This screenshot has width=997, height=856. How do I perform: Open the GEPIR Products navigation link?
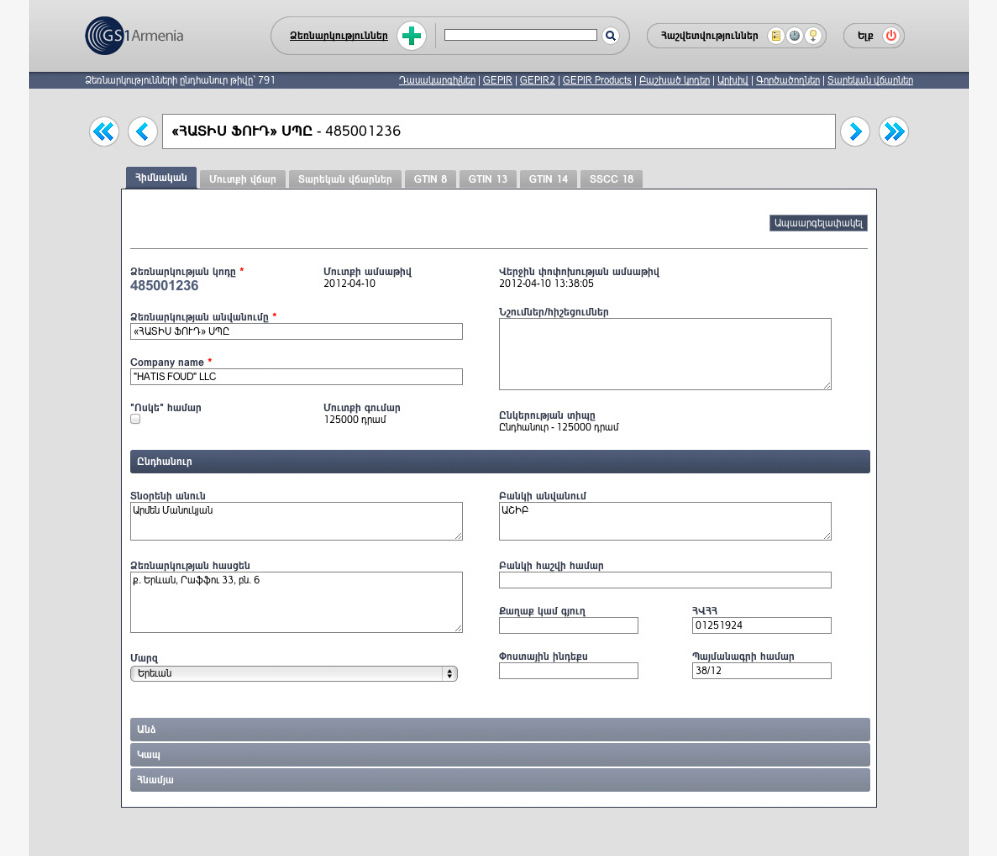pos(597,80)
